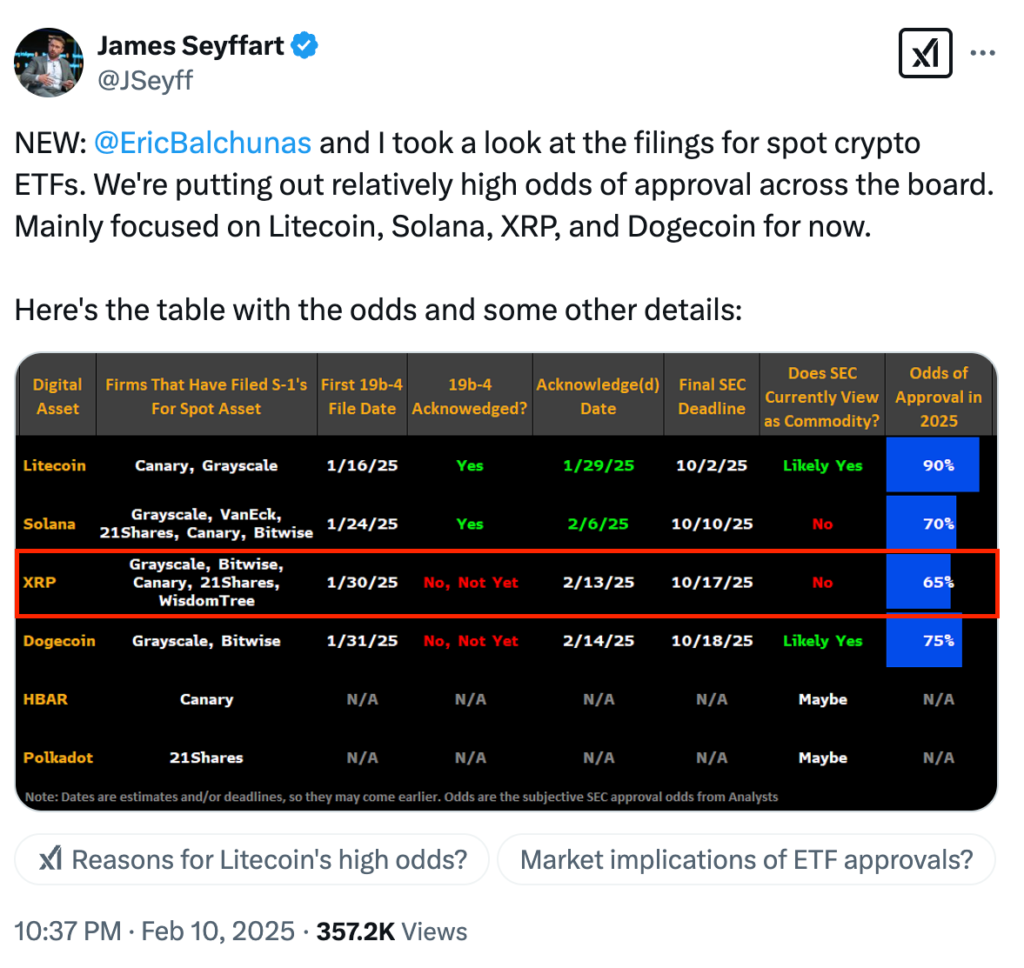Click the HBAR row label in table
1024x968 pixels.
(45, 699)
